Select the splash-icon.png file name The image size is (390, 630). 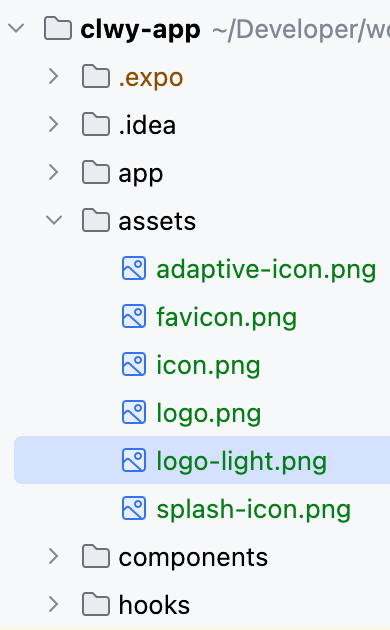tap(254, 510)
